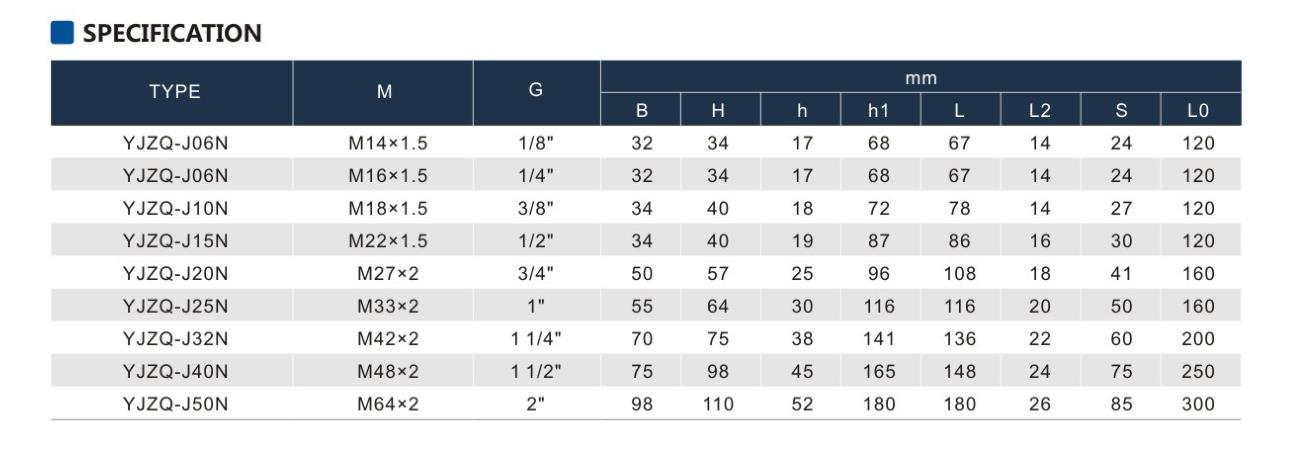The height and width of the screenshot is (454, 1300).
Task: Click the L2 column header
Action: (x=1040, y=110)
